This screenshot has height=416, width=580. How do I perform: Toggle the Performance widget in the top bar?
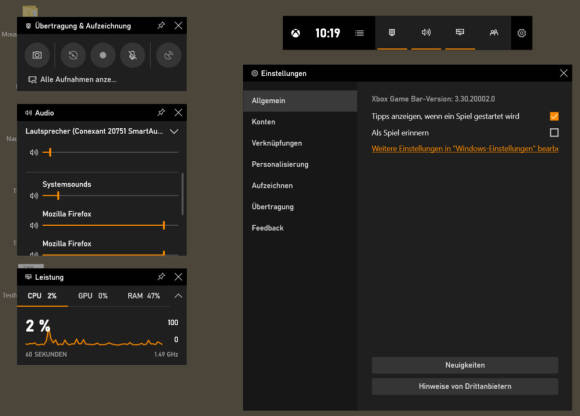pos(460,33)
